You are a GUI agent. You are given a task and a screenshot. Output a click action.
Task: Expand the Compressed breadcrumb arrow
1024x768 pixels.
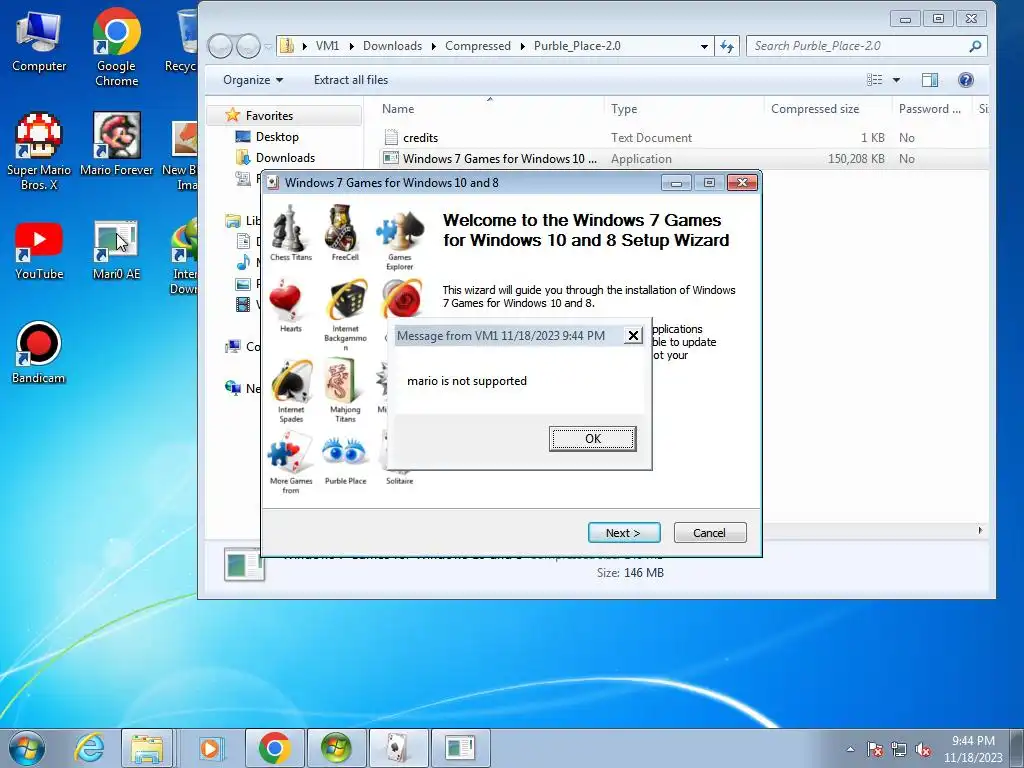(522, 46)
